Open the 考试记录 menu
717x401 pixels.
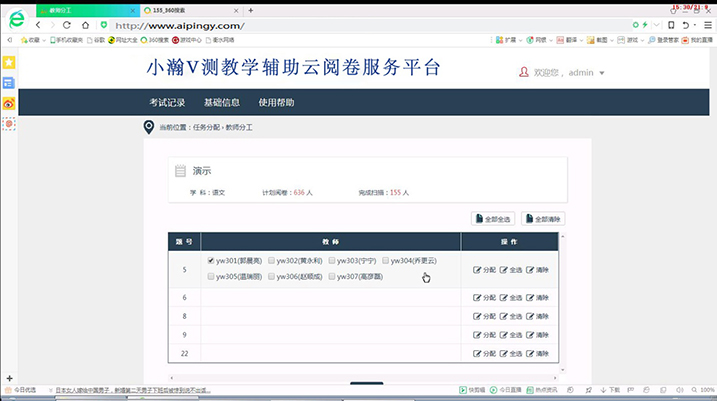pyautogui.click(x=167, y=103)
